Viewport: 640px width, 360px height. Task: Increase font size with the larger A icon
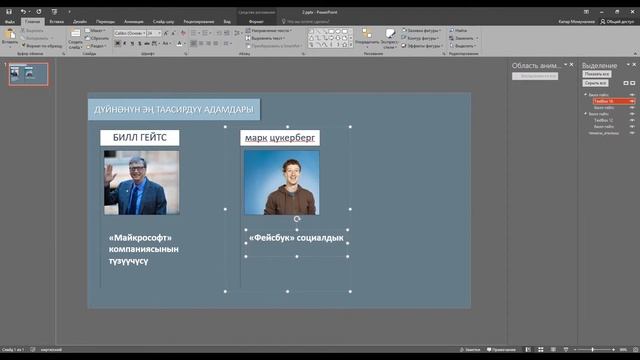tap(166, 33)
